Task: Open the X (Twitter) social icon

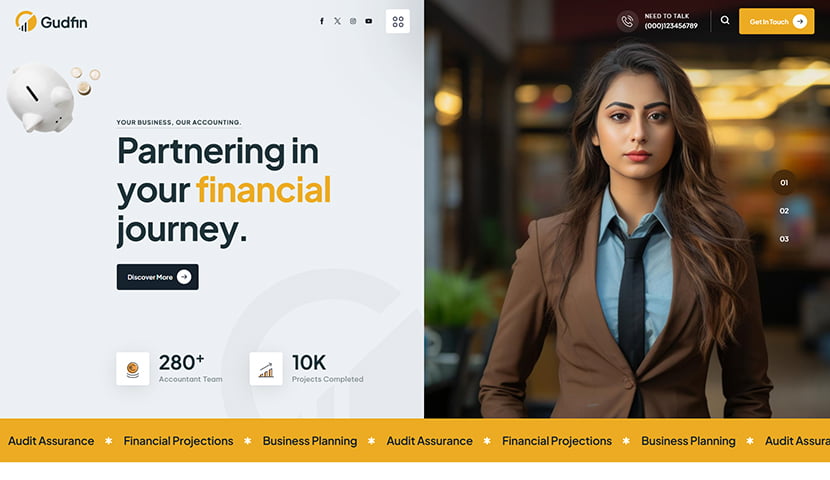Action: 337,21
